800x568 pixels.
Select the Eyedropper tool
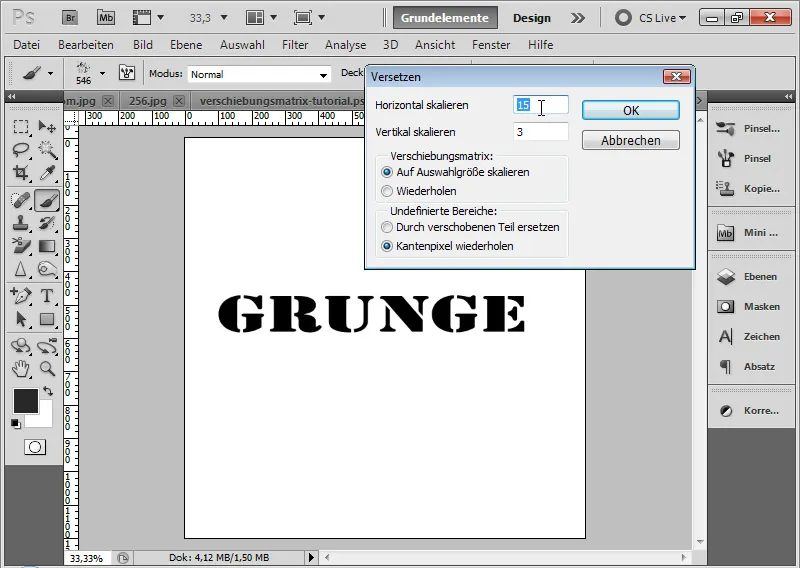47,173
